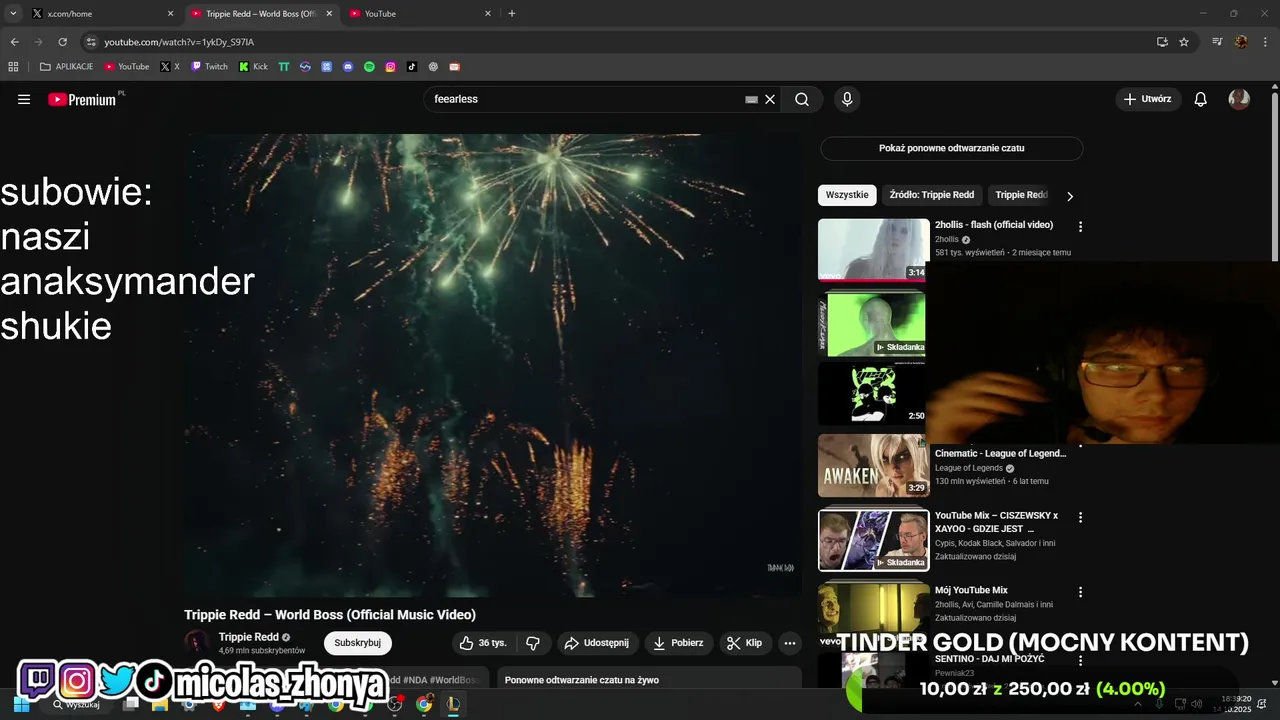The width and height of the screenshot is (1280, 720).
Task: Switch to the YouTube tab
Action: [419, 14]
